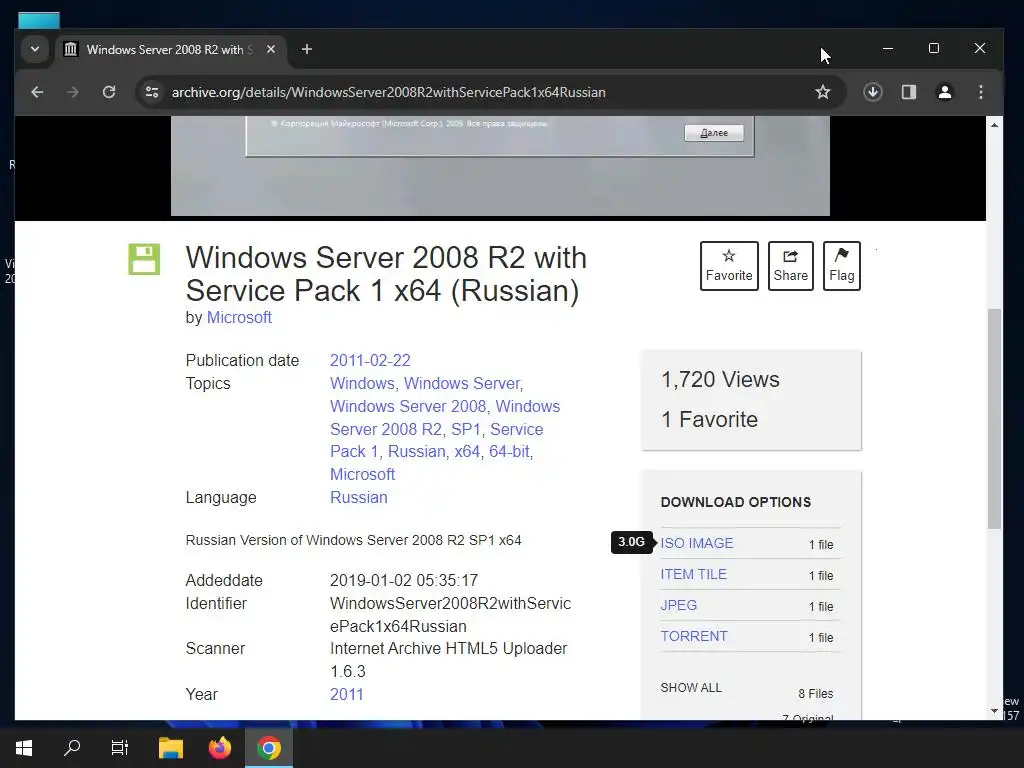Minimize the Chrome window
The width and height of the screenshot is (1024, 768).
pyautogui.click(x=888, y=48)
